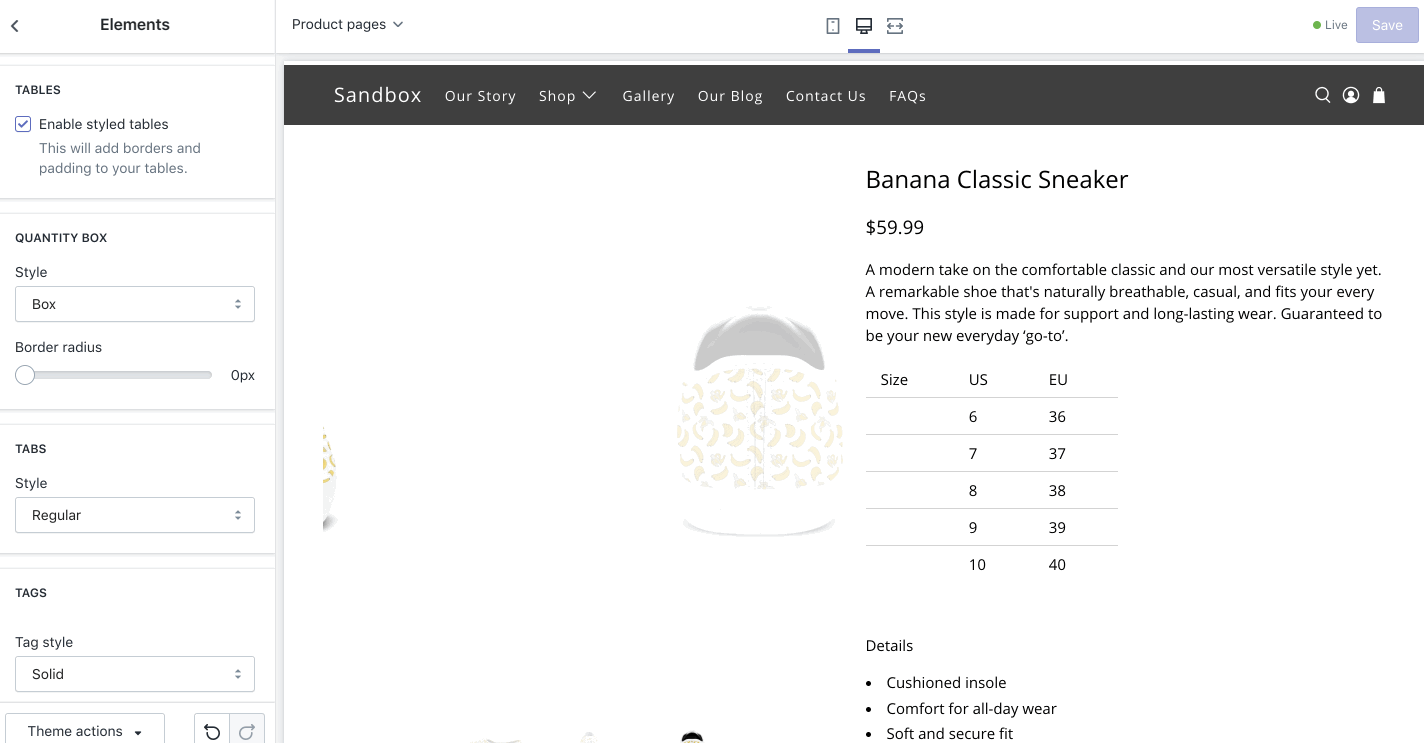Open the Tag style dropdown
Image resolution: width=1424 pixels, height=743 pixels.
(x=135, y=674)
